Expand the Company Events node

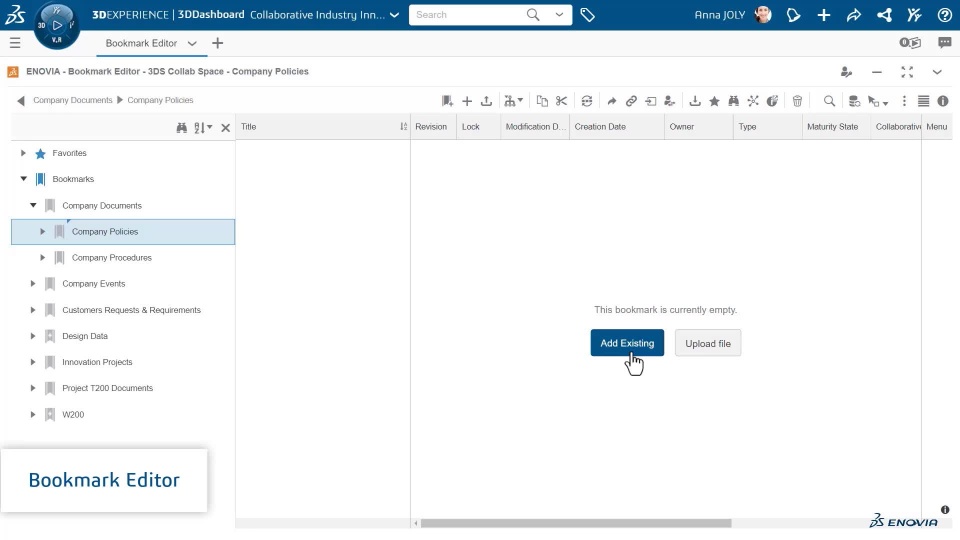click(33, 283)
